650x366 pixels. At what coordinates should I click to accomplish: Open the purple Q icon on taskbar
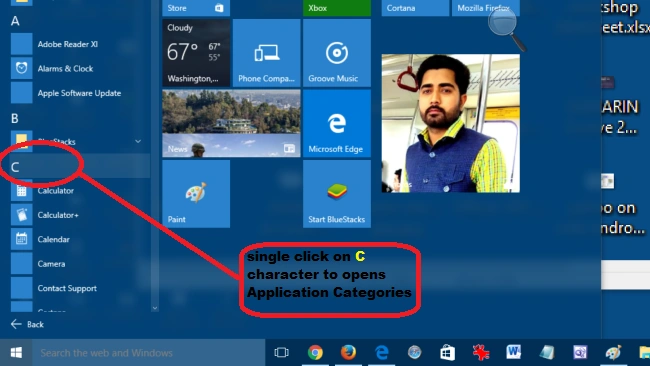pos(580,353)
